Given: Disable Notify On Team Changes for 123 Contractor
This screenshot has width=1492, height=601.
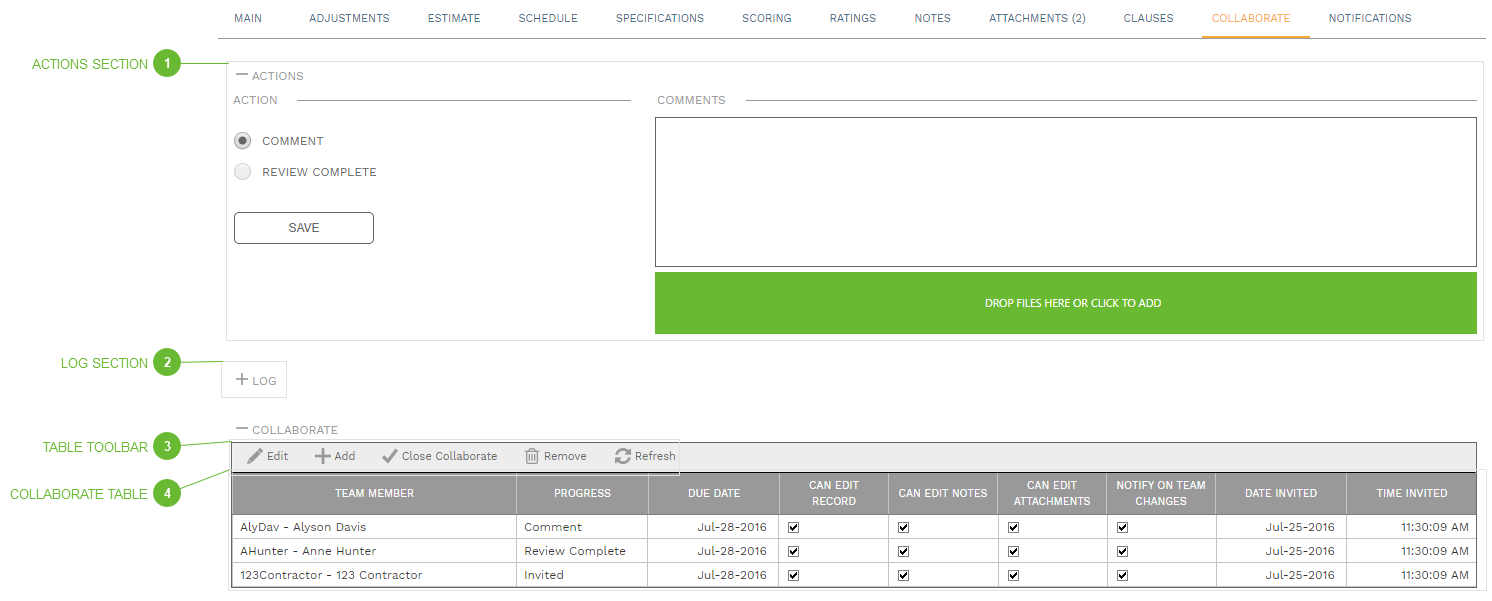Looking at the screenshot, I should [1122, 575].
